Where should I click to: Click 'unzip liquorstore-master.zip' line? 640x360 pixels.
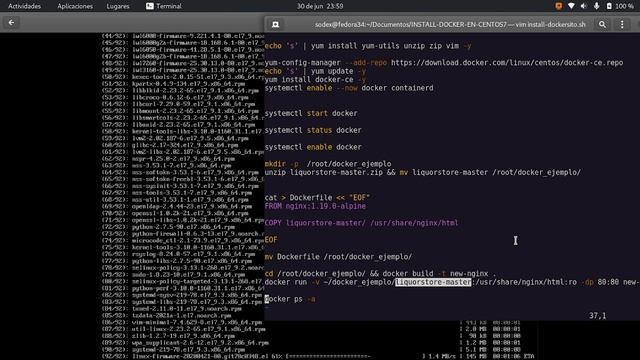click(x=422, y=172)
